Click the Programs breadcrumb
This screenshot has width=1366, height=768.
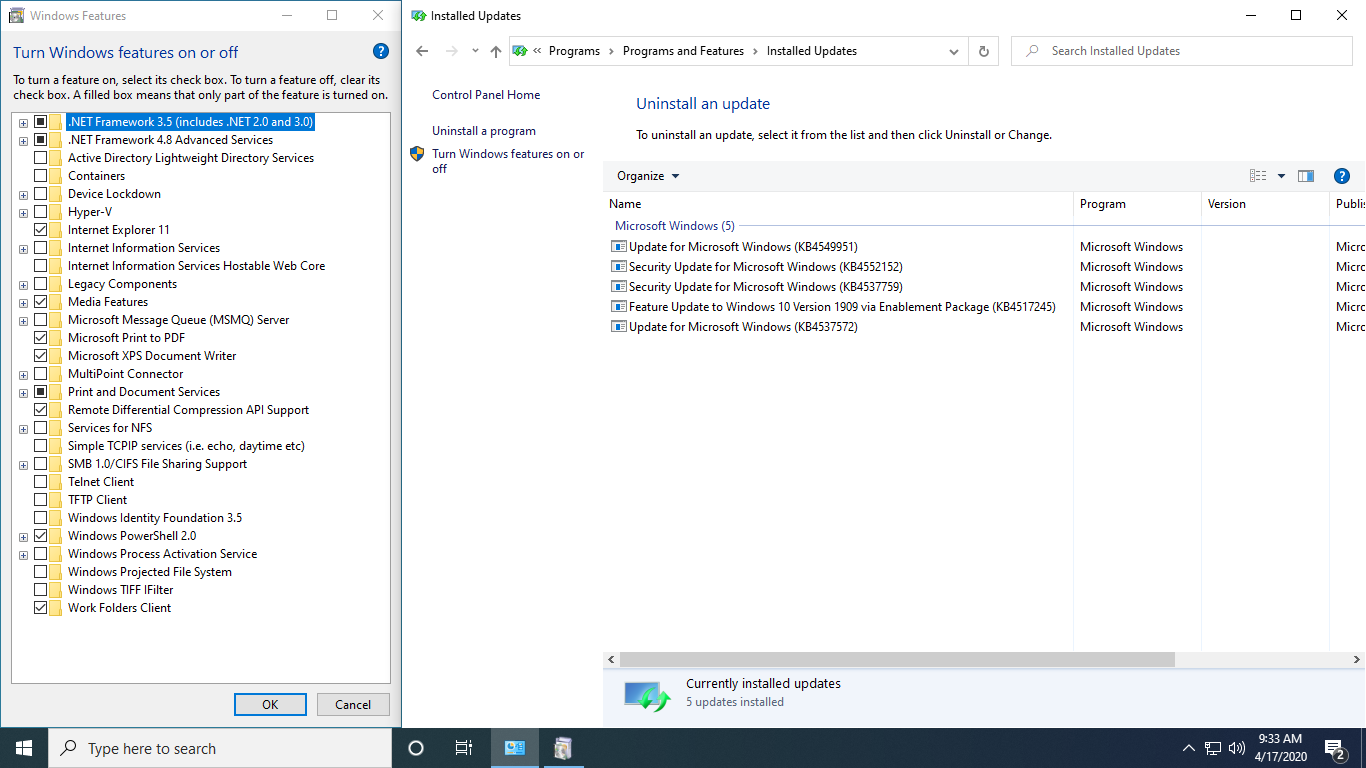pyautogui.click(x=574, y=51)
